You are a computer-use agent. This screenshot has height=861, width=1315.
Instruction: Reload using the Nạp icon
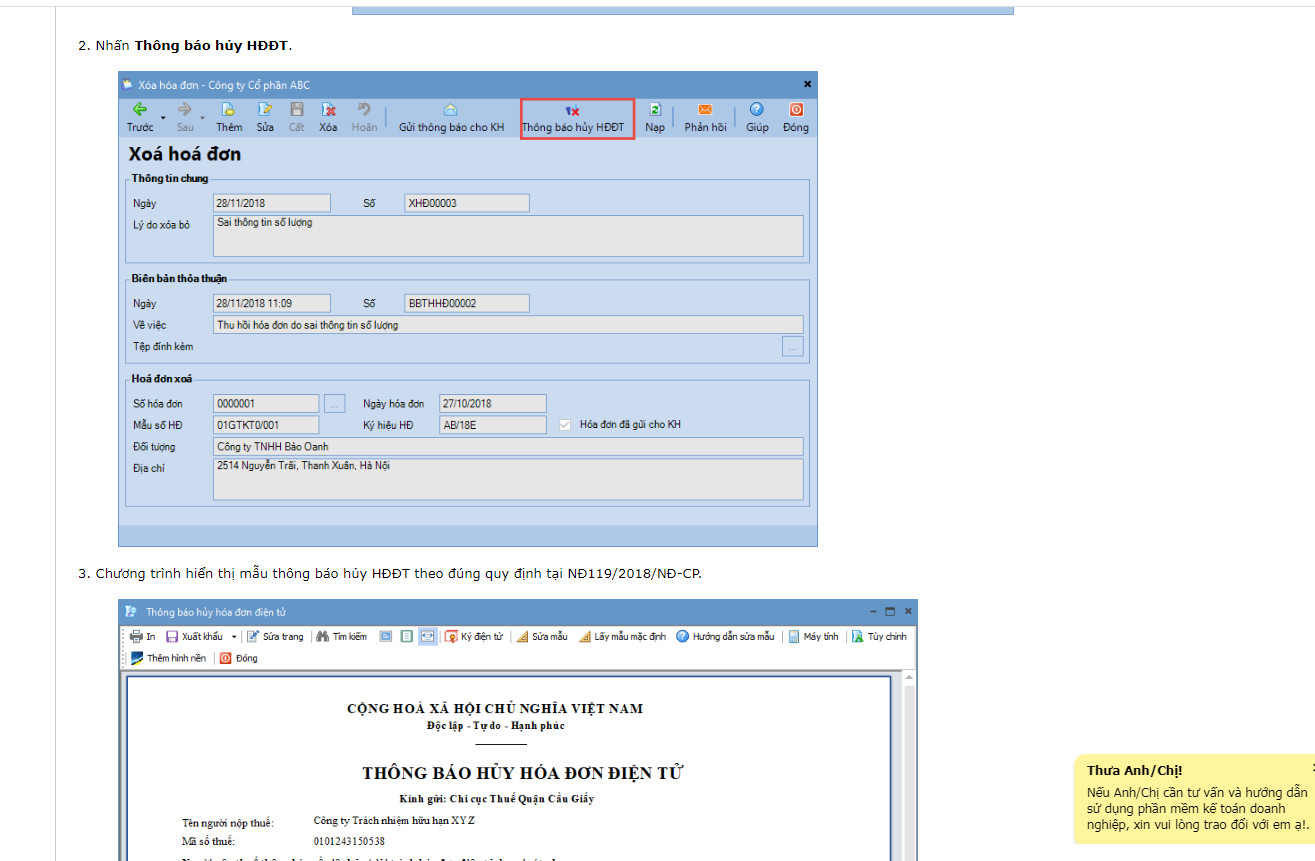(x=655, y=111)
